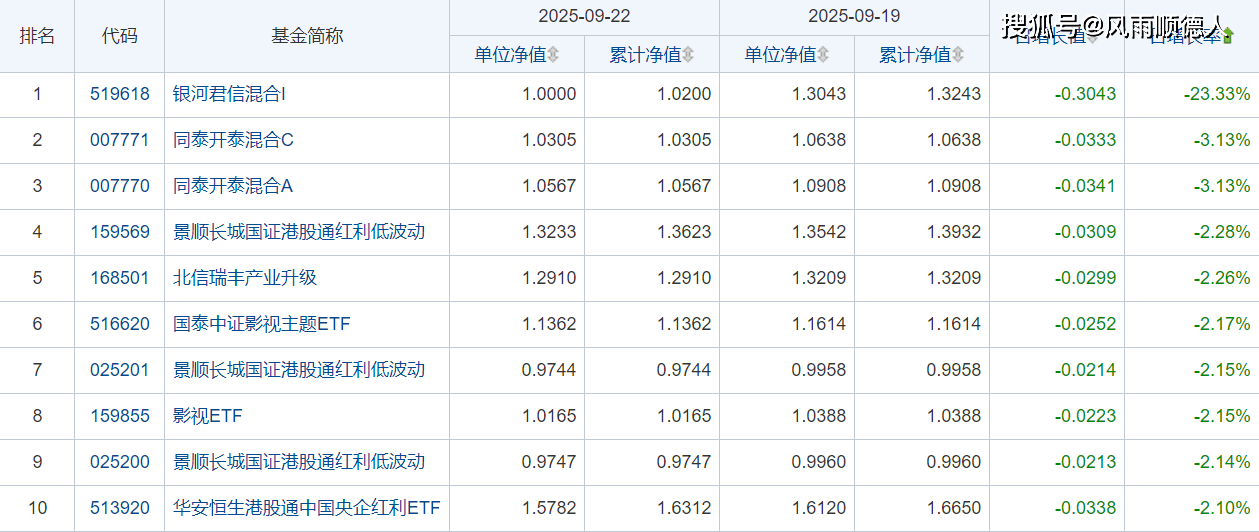
Task: Select daily change -0.0341
Action: click(x=1086, y=186)
